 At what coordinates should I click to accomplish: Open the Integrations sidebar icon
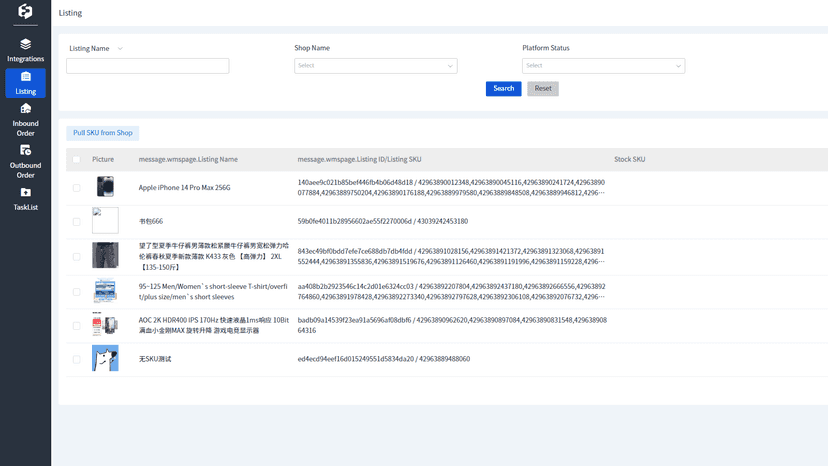25,44
